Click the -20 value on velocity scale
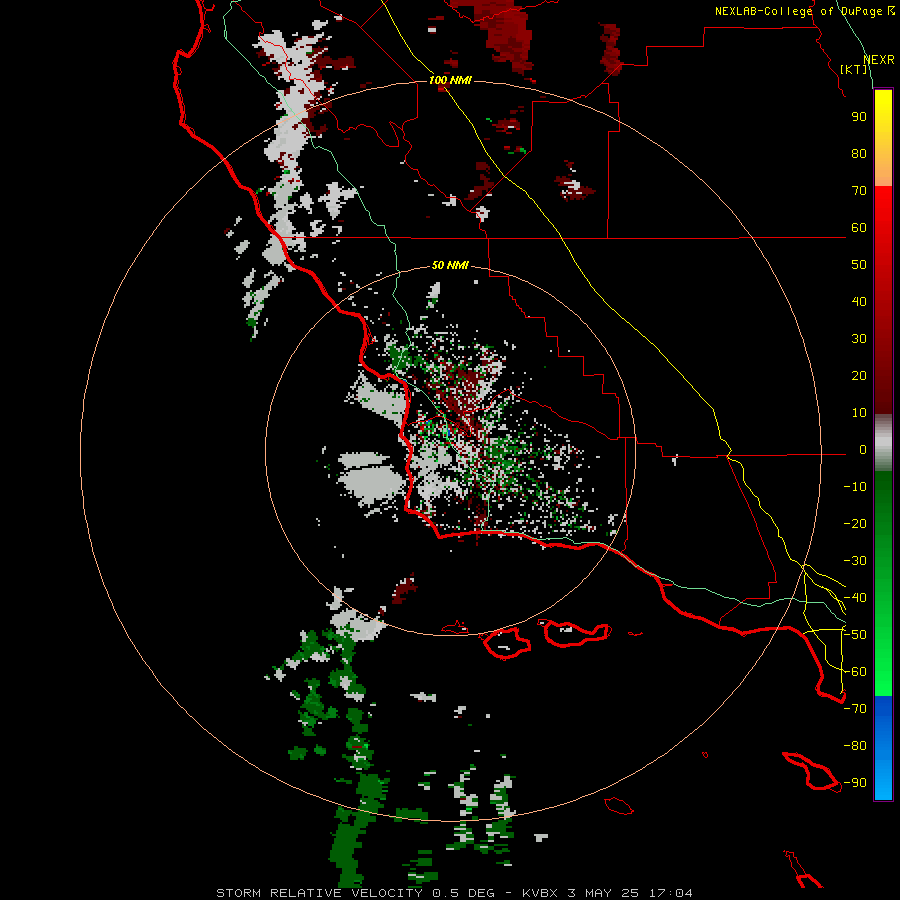This screenshot has width=900, height=900. click(x=855, y=524)
